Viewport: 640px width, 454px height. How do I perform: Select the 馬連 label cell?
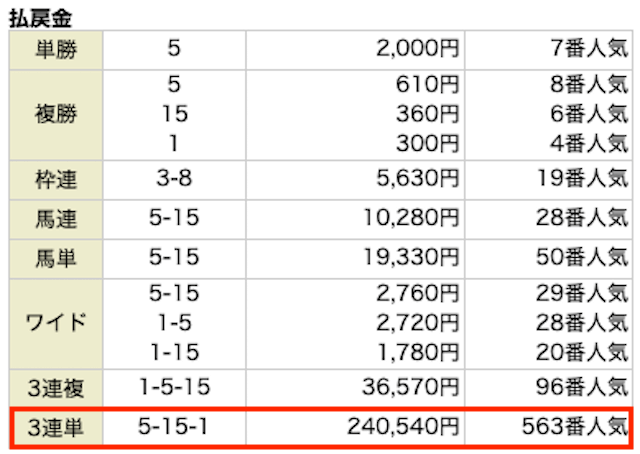(56, 219)
